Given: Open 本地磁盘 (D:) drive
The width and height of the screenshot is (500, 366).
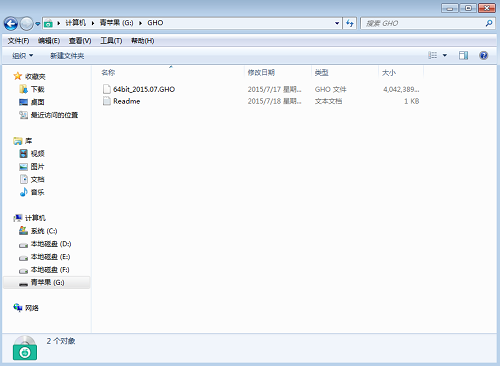Looking at the screenshot, I should [x=51, y=244].
